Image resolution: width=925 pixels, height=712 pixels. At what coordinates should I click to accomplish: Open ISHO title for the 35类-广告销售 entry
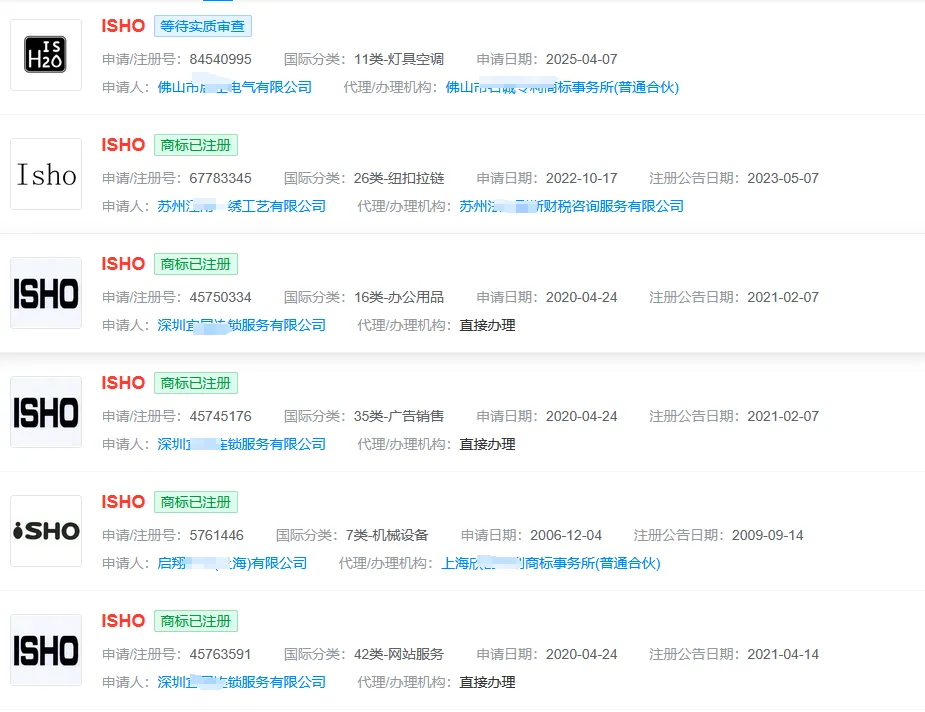[x=123, y=383]
